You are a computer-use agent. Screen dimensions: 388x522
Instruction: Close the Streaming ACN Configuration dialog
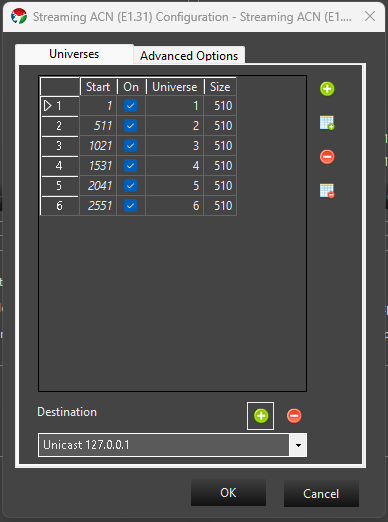(x=370, y=16)
